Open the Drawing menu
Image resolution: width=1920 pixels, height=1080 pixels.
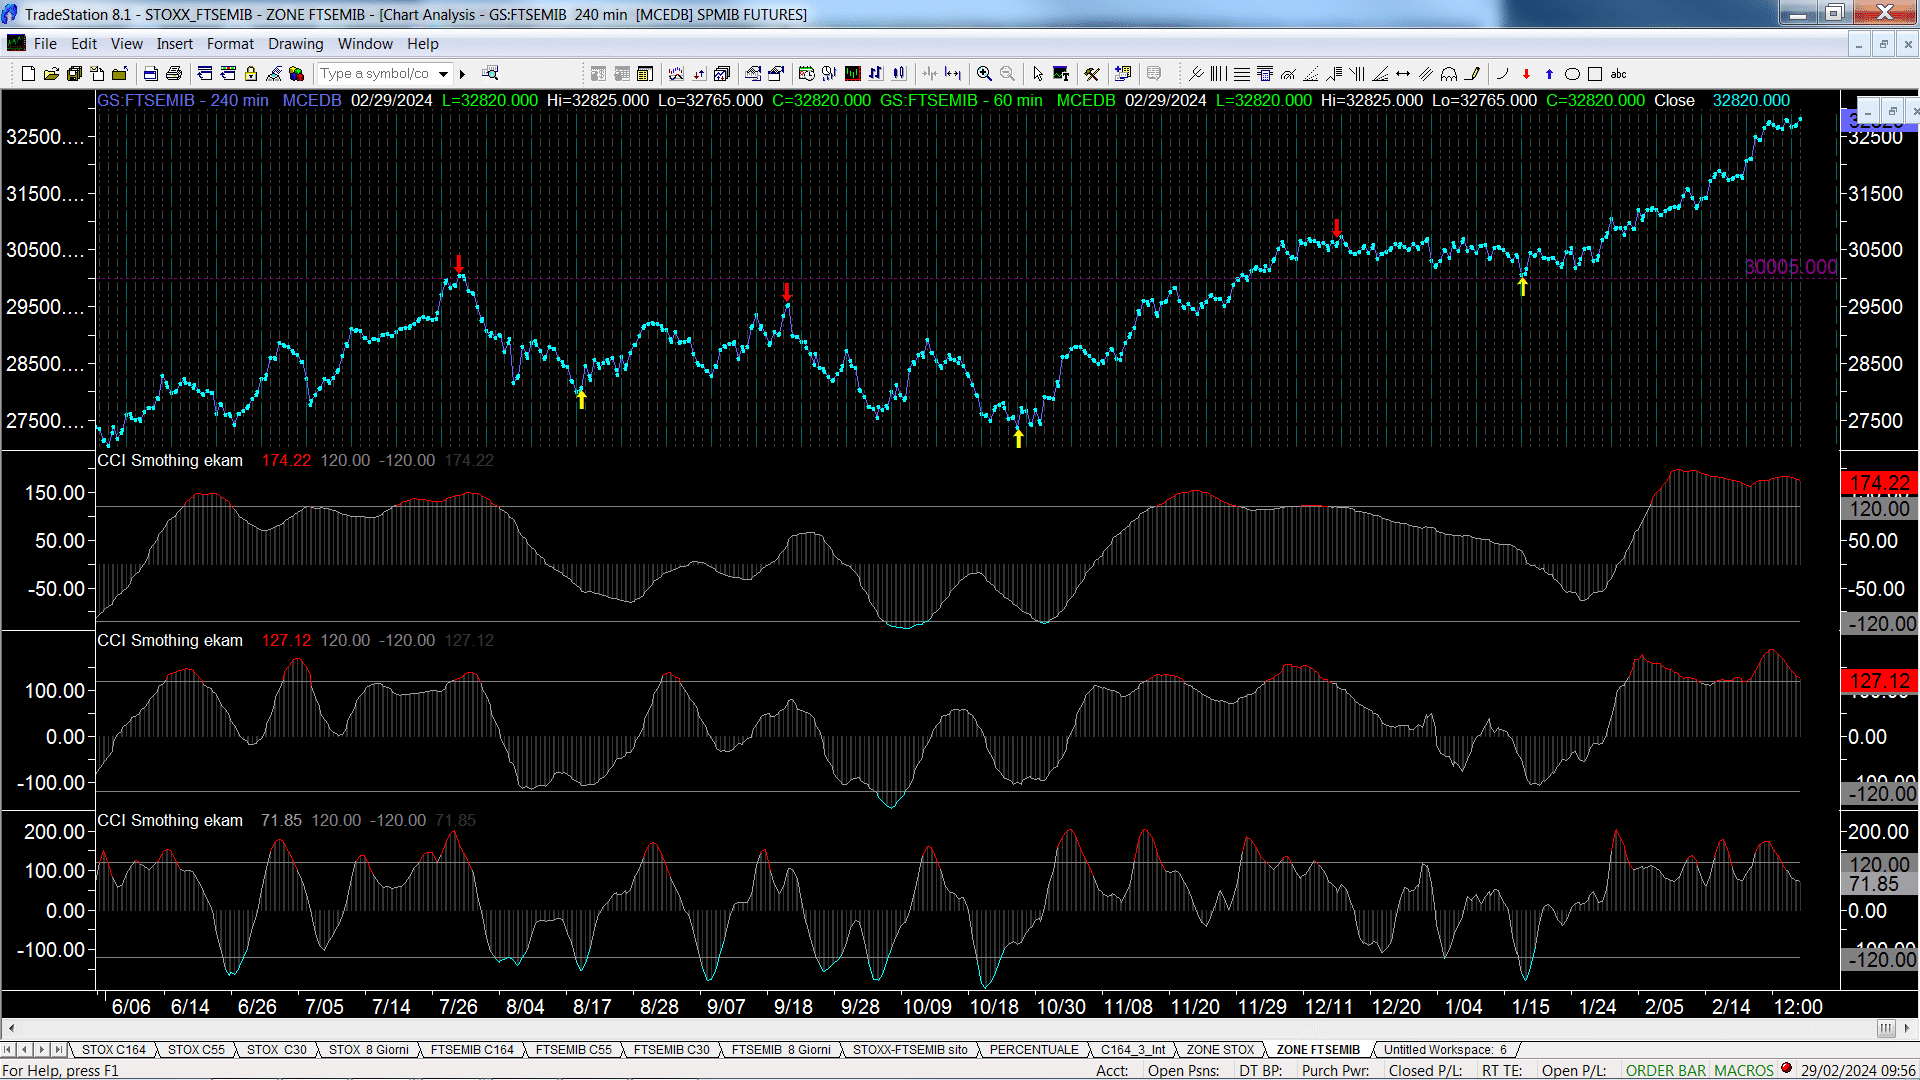(x=296, y=44)
